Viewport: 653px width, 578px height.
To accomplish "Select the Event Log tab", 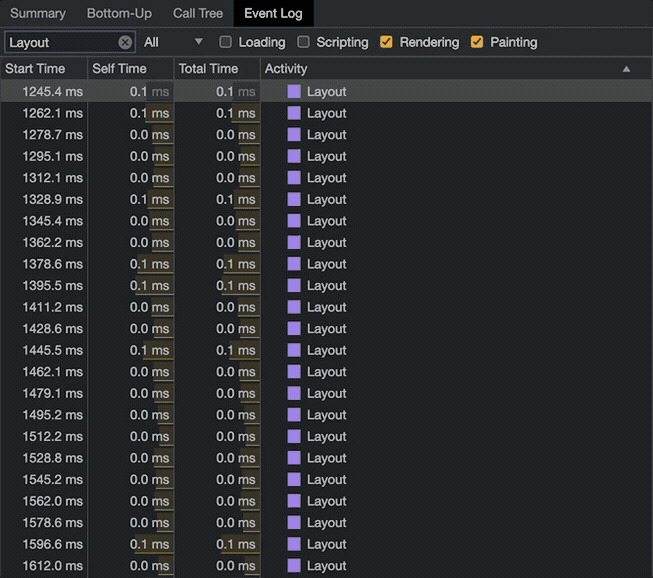I will click(273, 13).
